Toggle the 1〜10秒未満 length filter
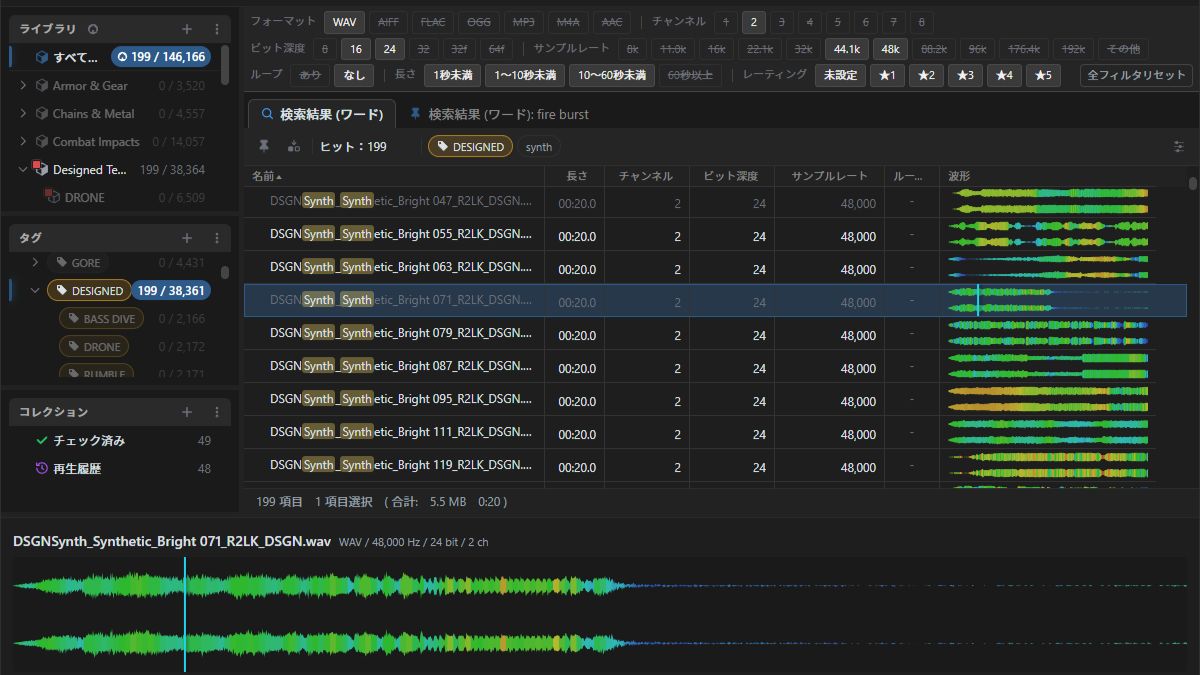 coord(525,75)
